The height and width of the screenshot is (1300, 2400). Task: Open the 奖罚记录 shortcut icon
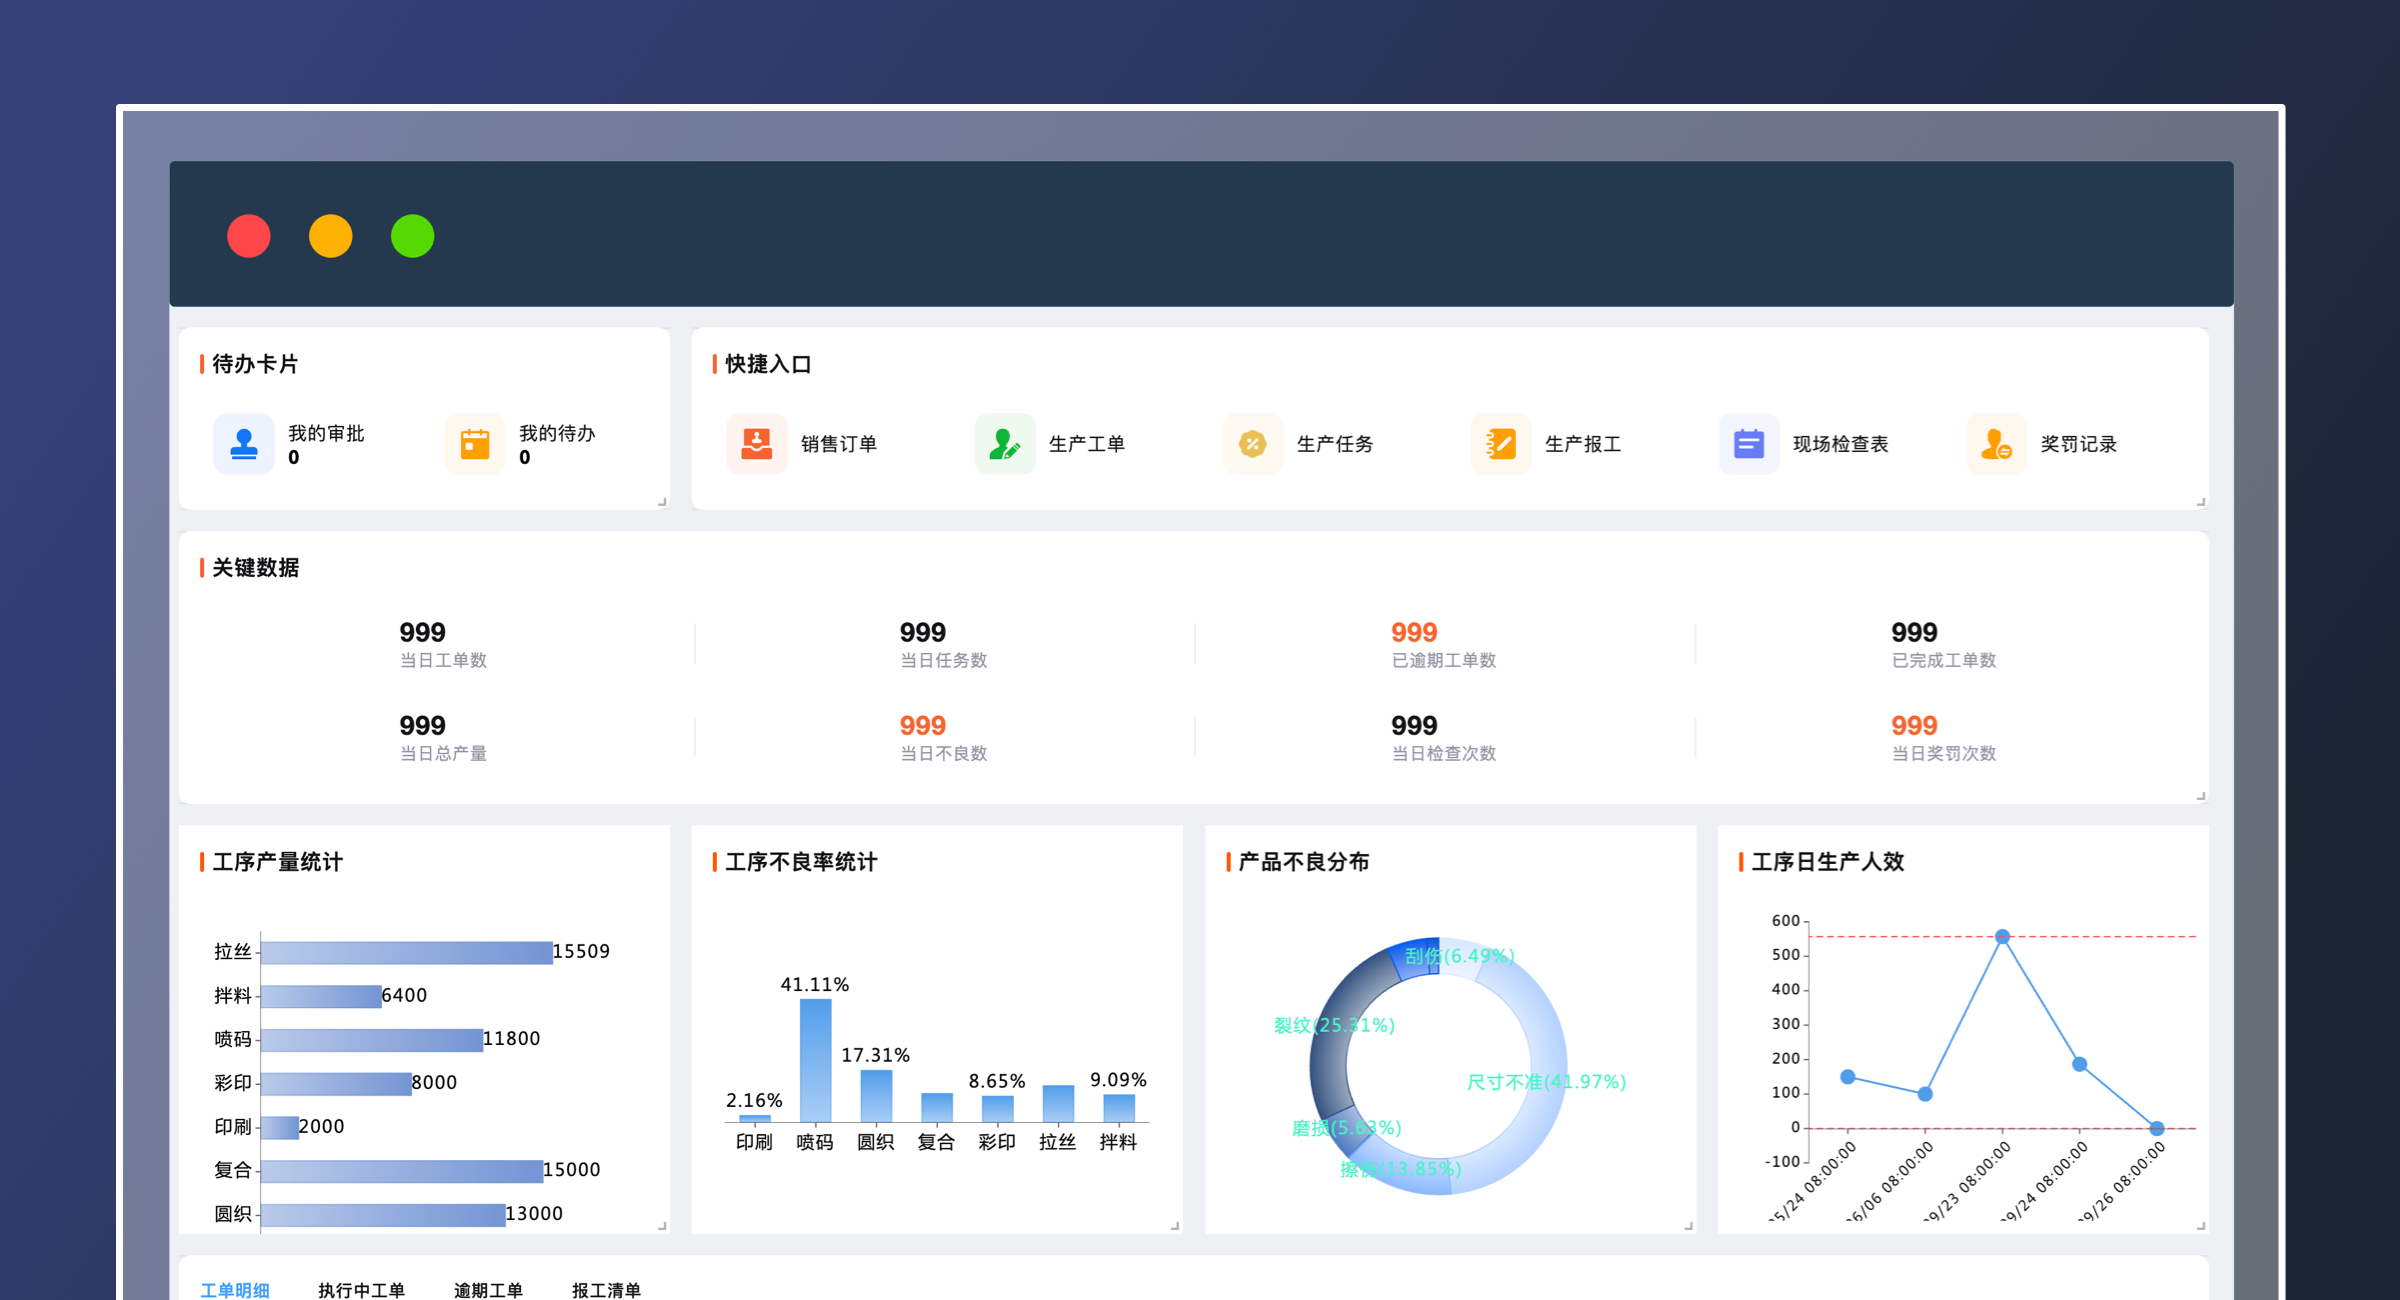[1996, 443]
